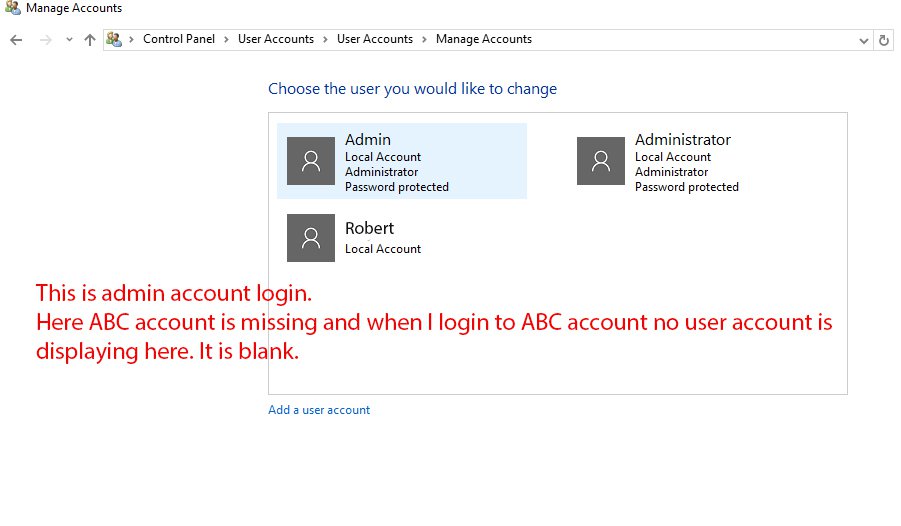The width and height of the screenshot is (901, 526).
Task: Click the Manage Accounts breadcrumb
Action: click(483, 40)
